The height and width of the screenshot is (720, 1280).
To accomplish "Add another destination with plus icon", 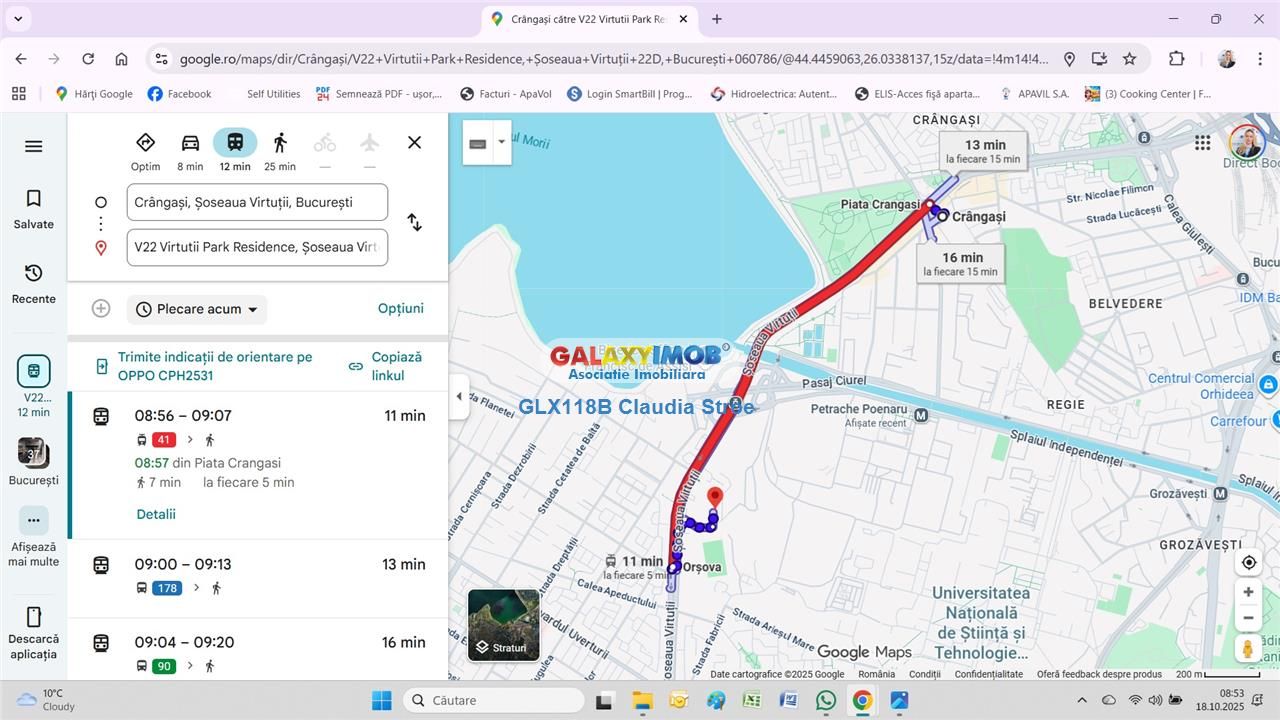I will click(x=101, y=309).
